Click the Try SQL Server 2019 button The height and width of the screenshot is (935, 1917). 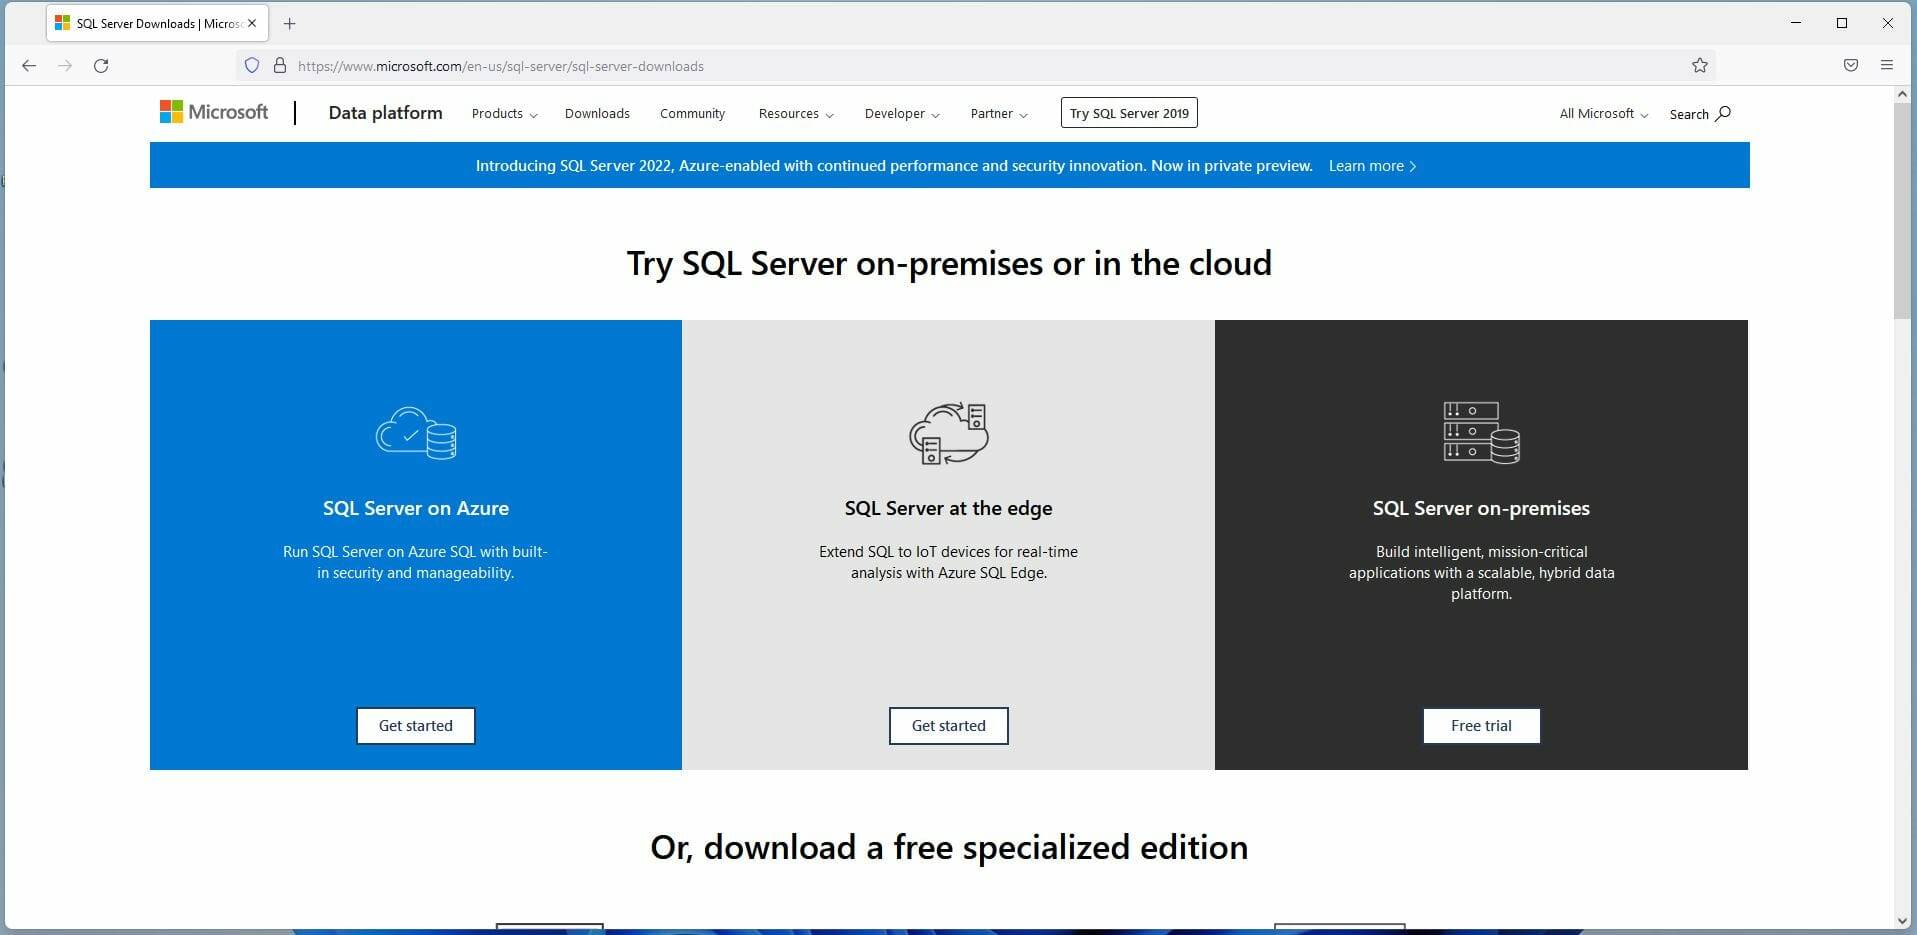point(1128,112)
